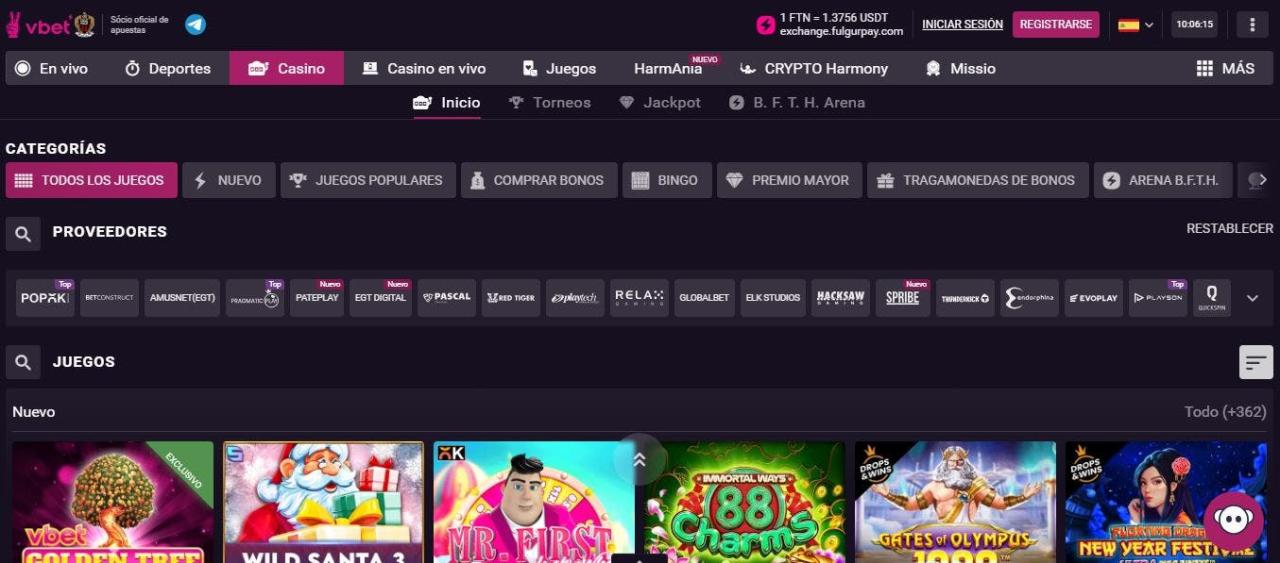Image resolution: width=1280 pixels, height=563 pixels.
Task: Open the En vivo section
Action: (x=52, y=68)
